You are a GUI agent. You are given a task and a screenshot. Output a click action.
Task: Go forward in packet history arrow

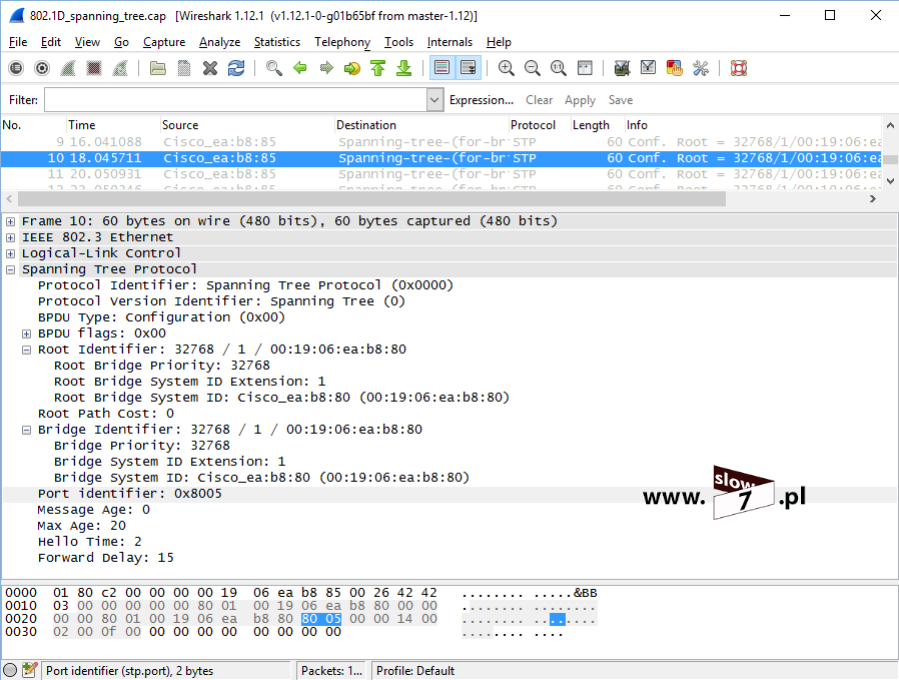coord(326,68)
